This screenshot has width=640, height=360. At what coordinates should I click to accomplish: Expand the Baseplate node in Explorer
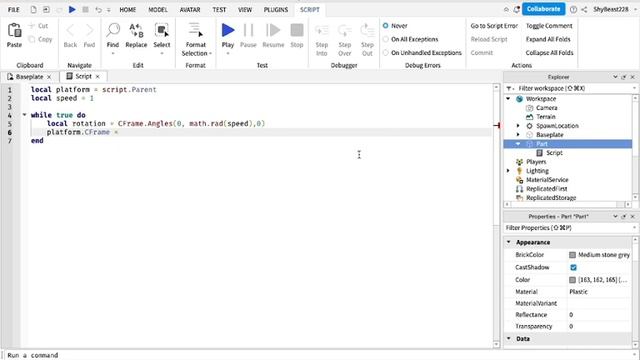tap(518, 135)
